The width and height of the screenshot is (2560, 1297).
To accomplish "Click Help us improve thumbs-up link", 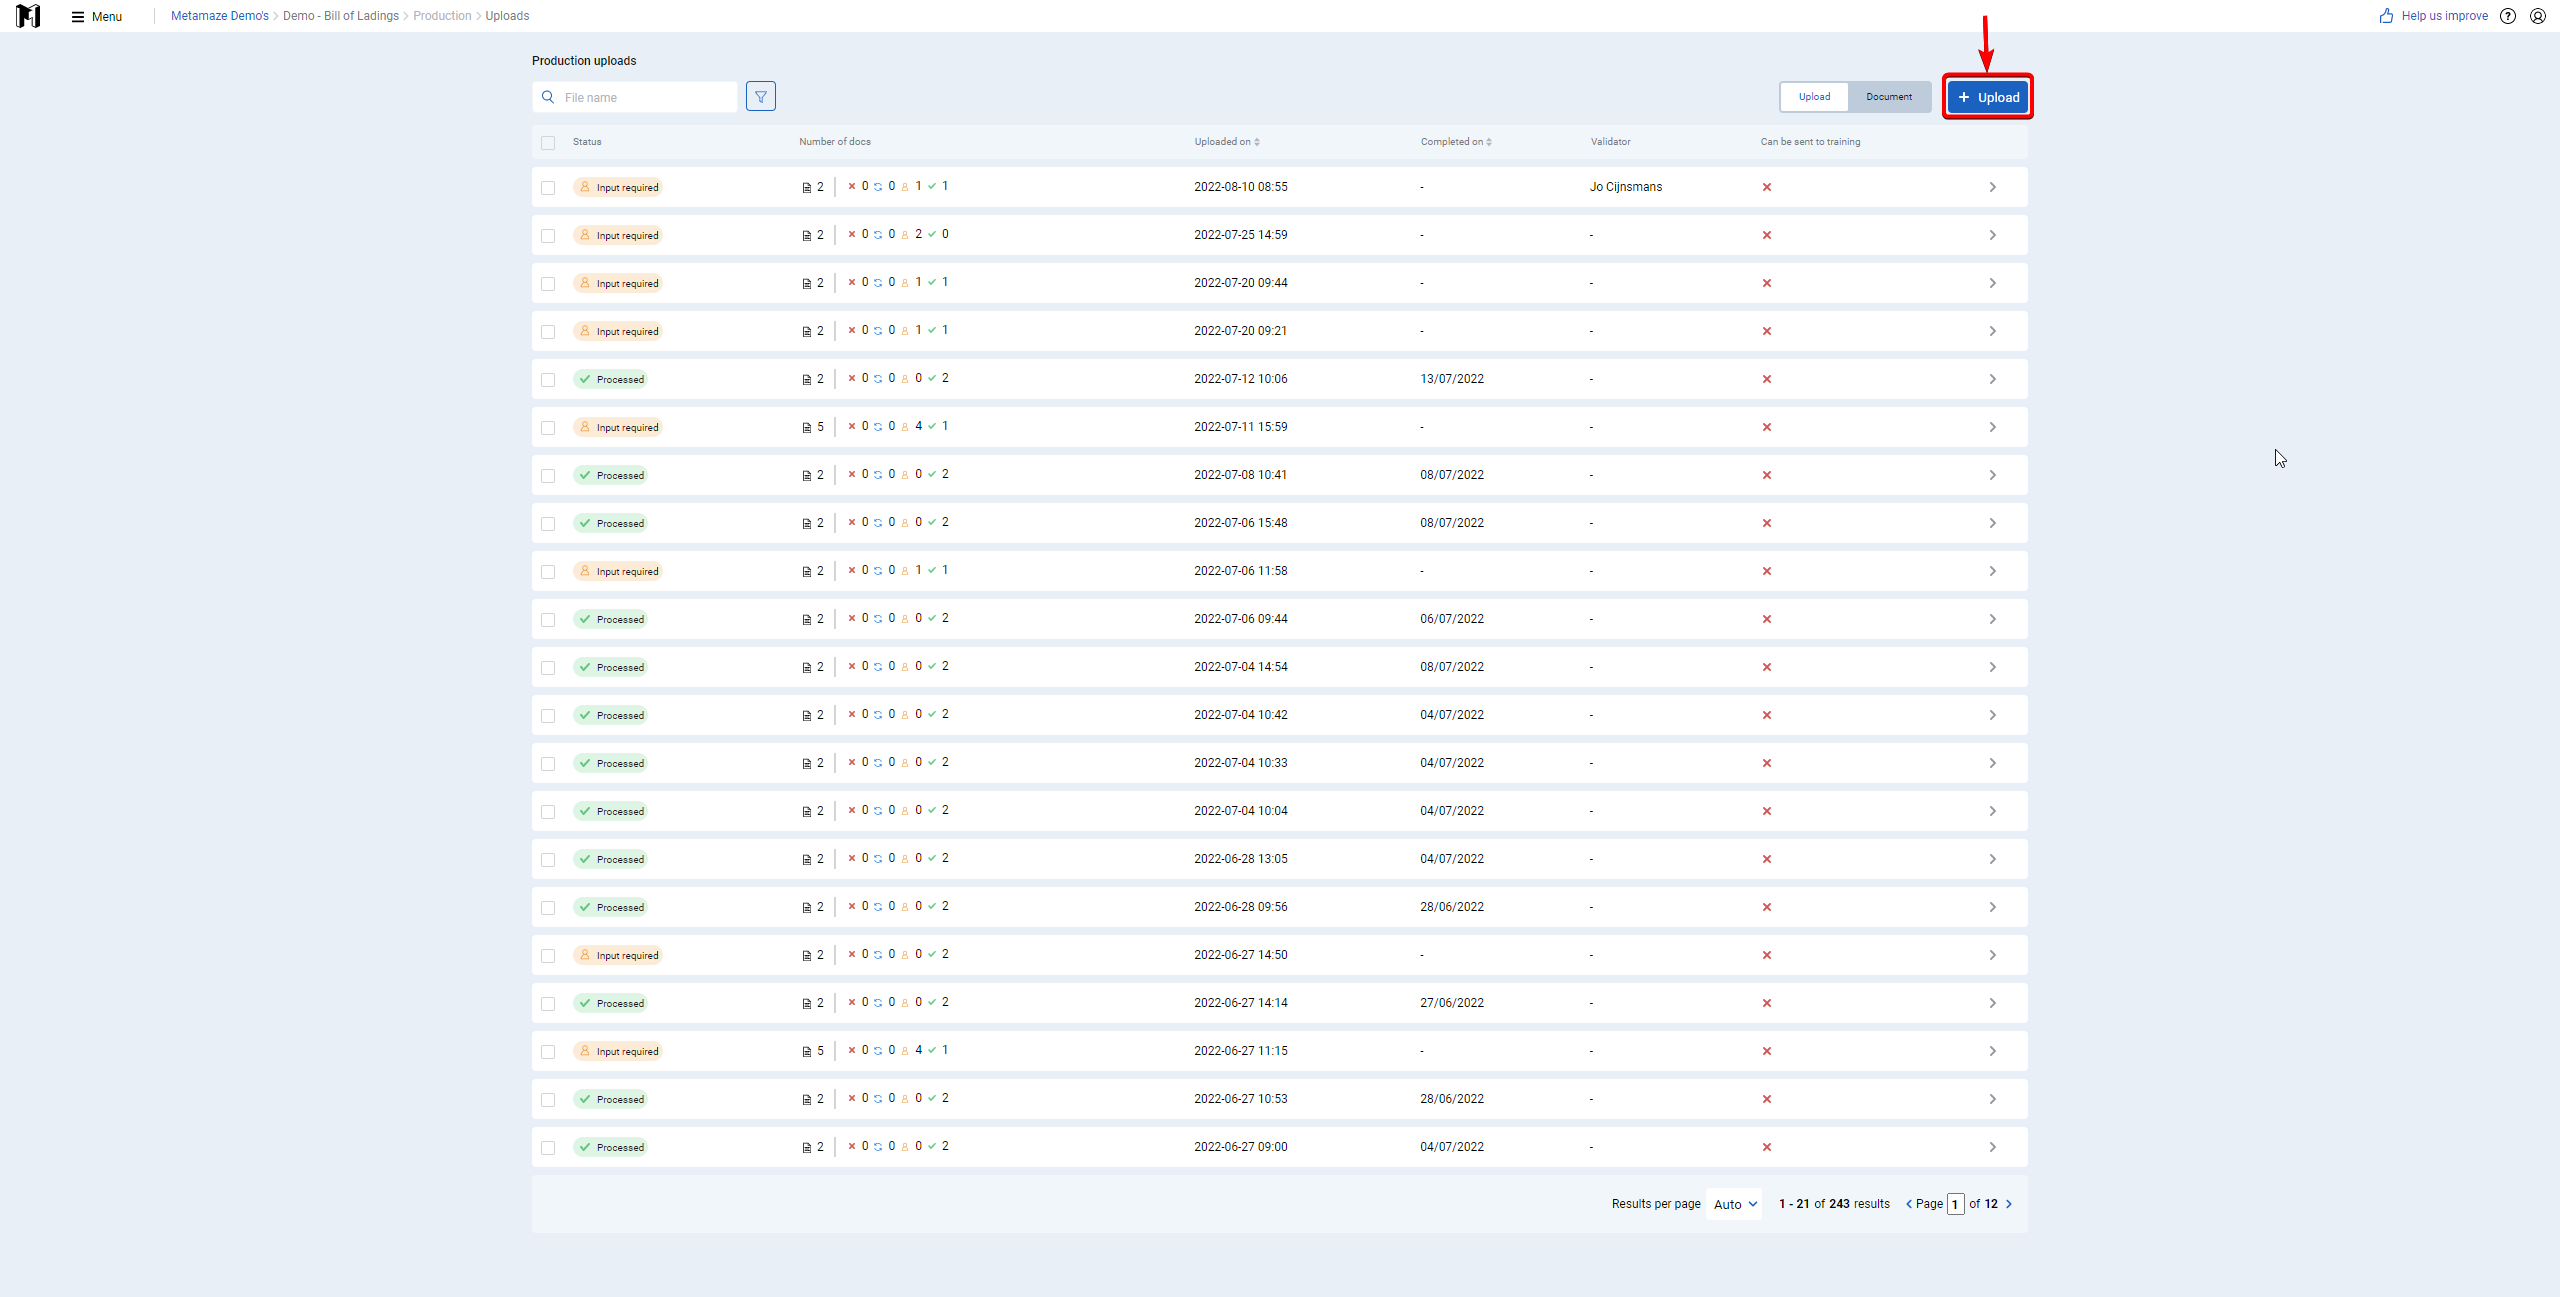I will (2433, 16).
